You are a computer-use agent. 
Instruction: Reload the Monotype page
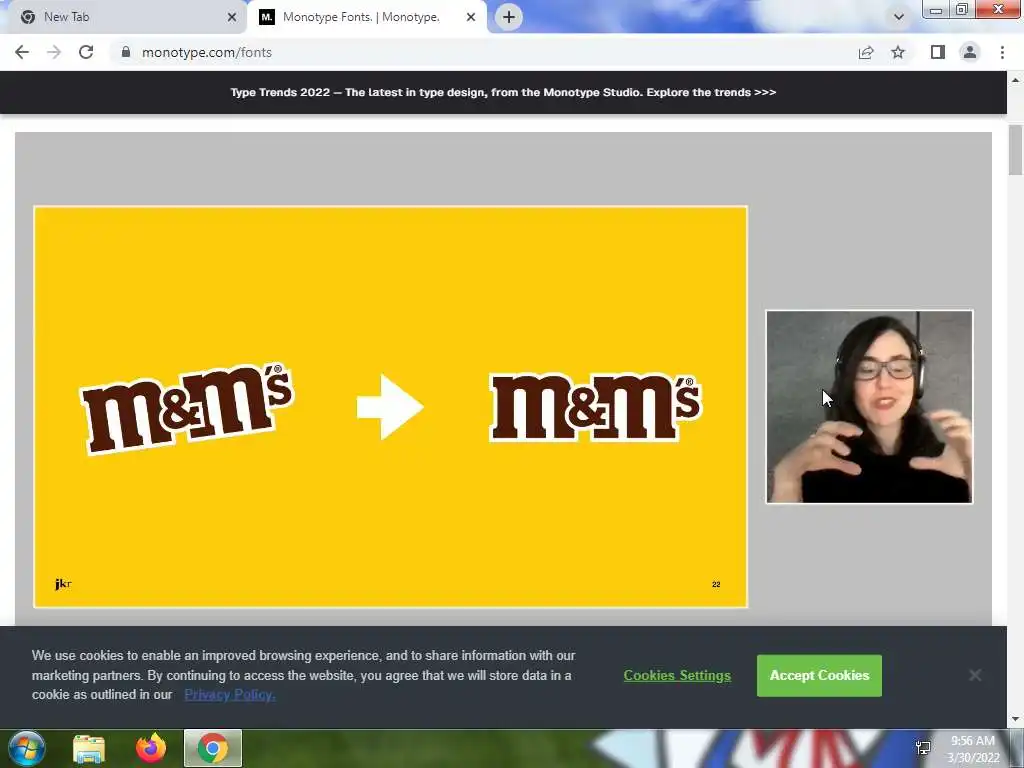coord(86,52)
